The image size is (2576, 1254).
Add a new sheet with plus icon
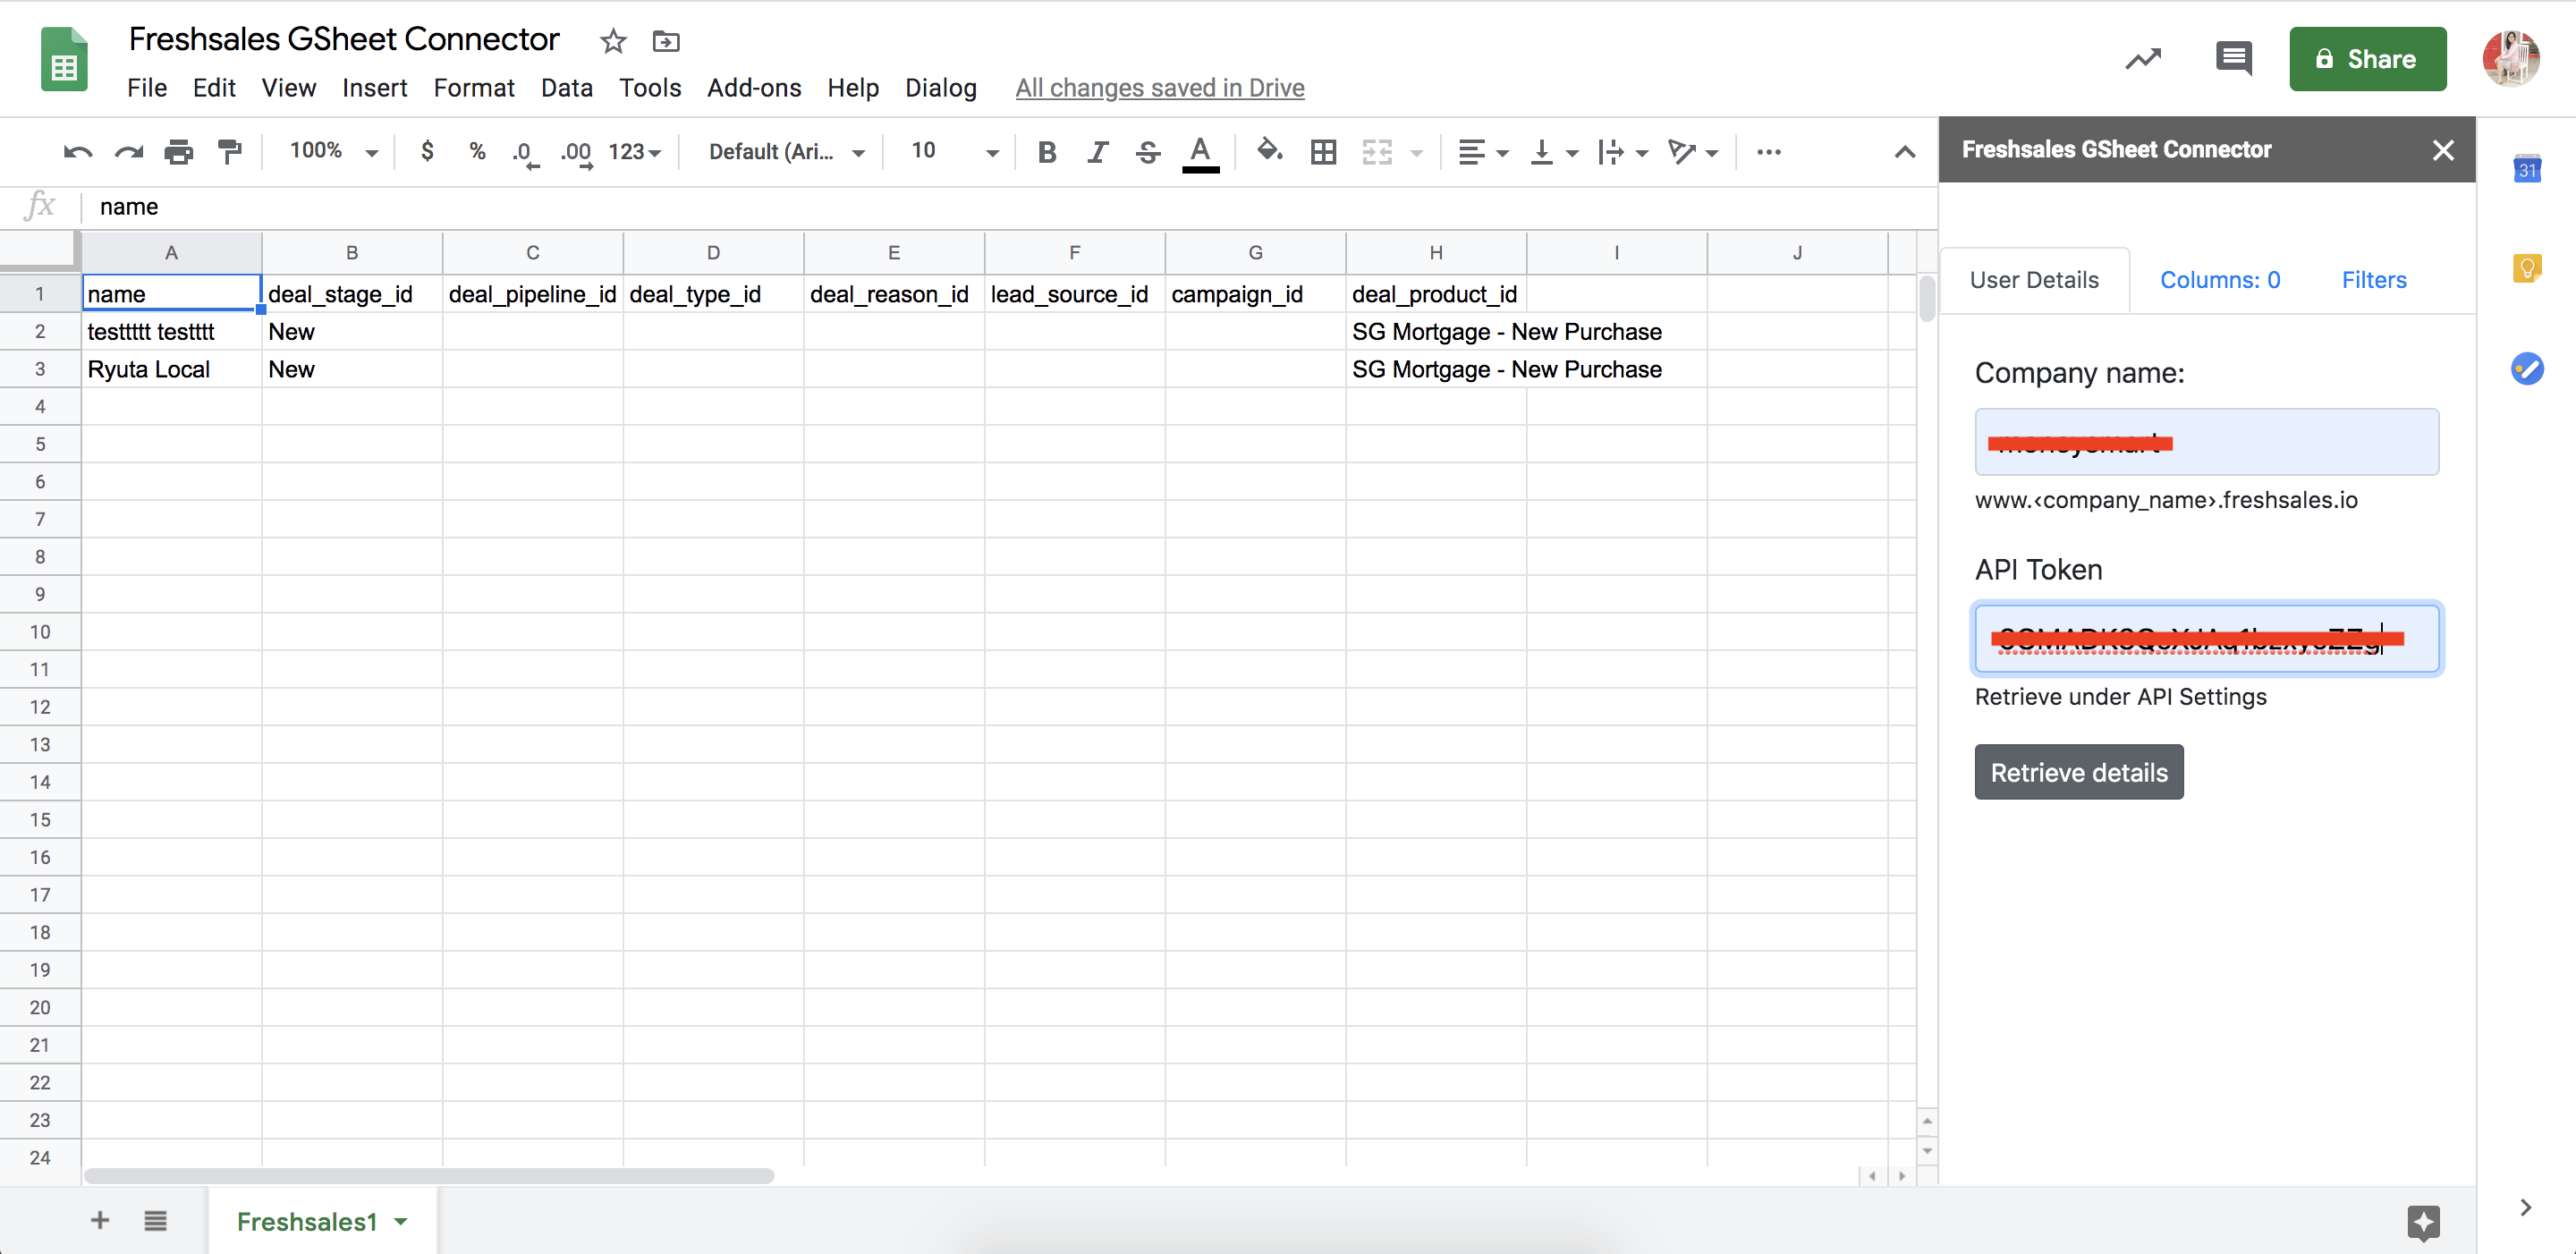(100, 1220)
